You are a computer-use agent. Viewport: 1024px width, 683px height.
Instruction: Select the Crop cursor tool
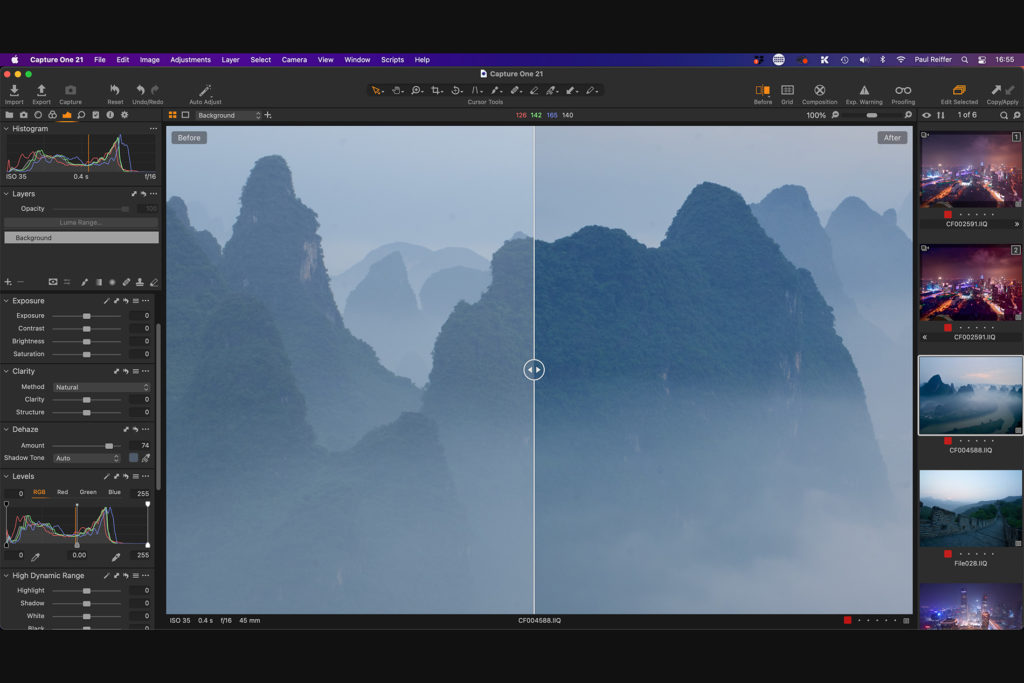pos(436,90)
